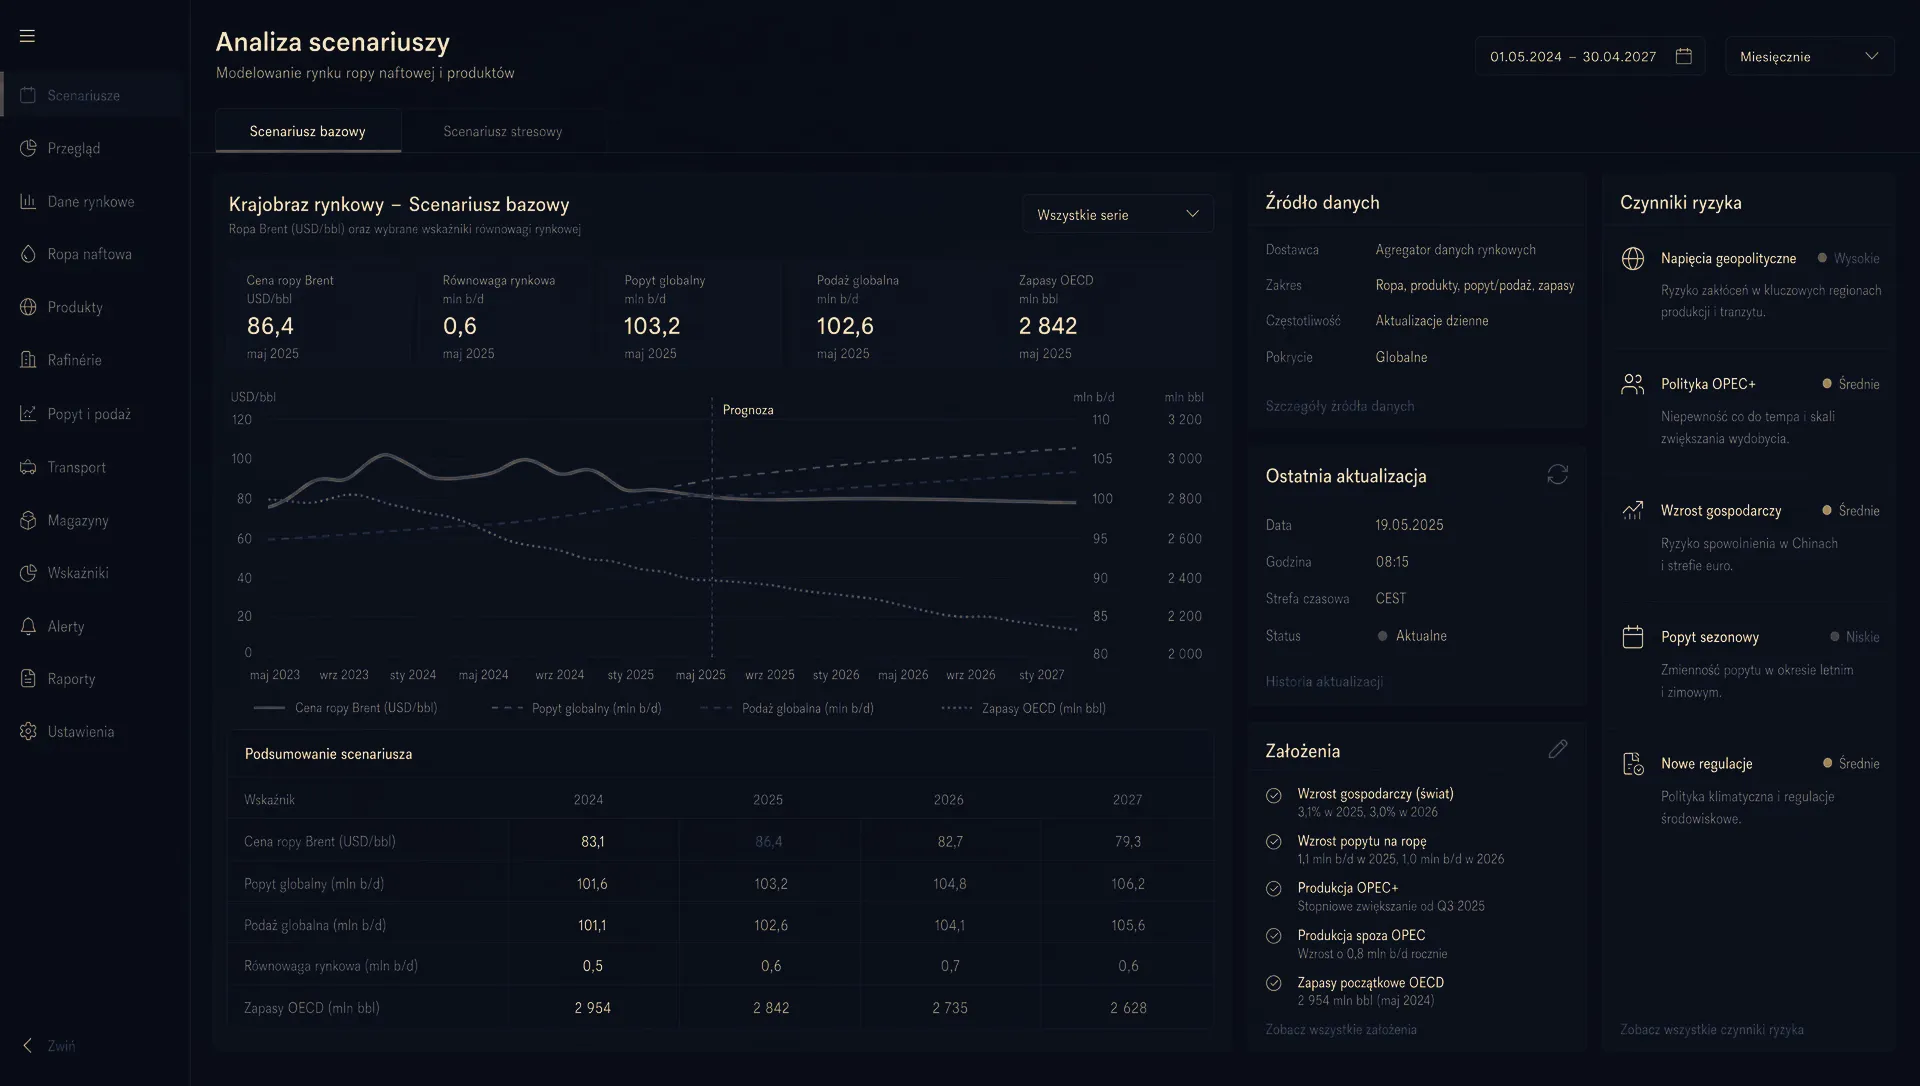
Task: Refresh the Ostatnia aktualizacja panel
Action: pos(1557,474)
